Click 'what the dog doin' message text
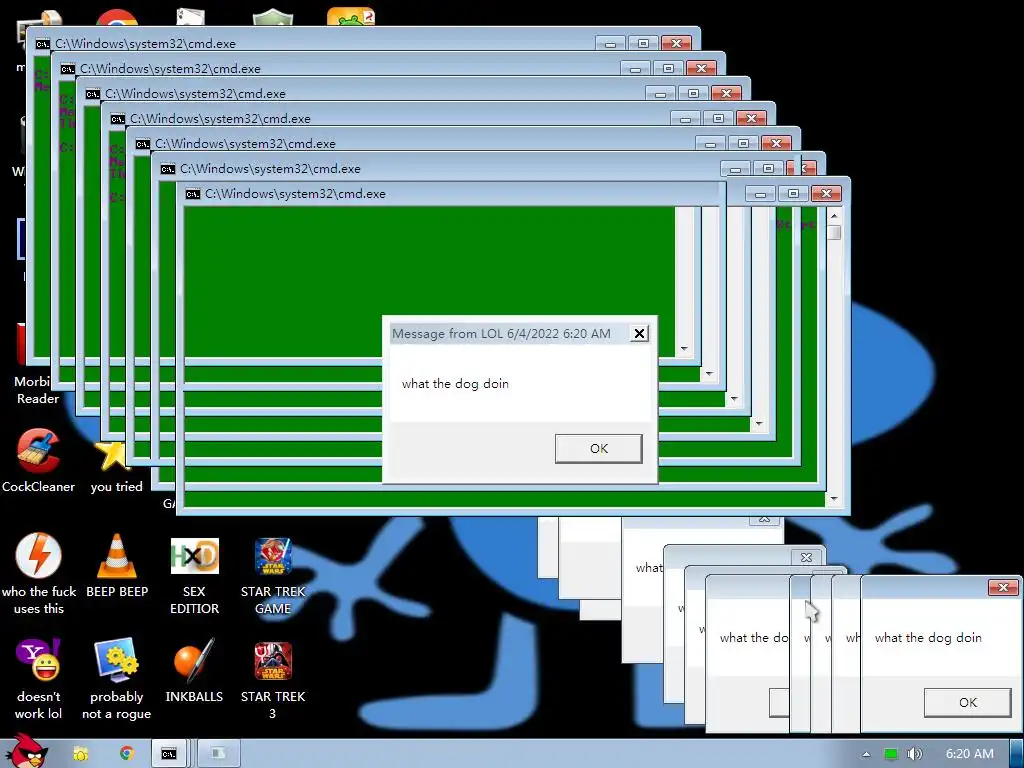 point(455,384)
